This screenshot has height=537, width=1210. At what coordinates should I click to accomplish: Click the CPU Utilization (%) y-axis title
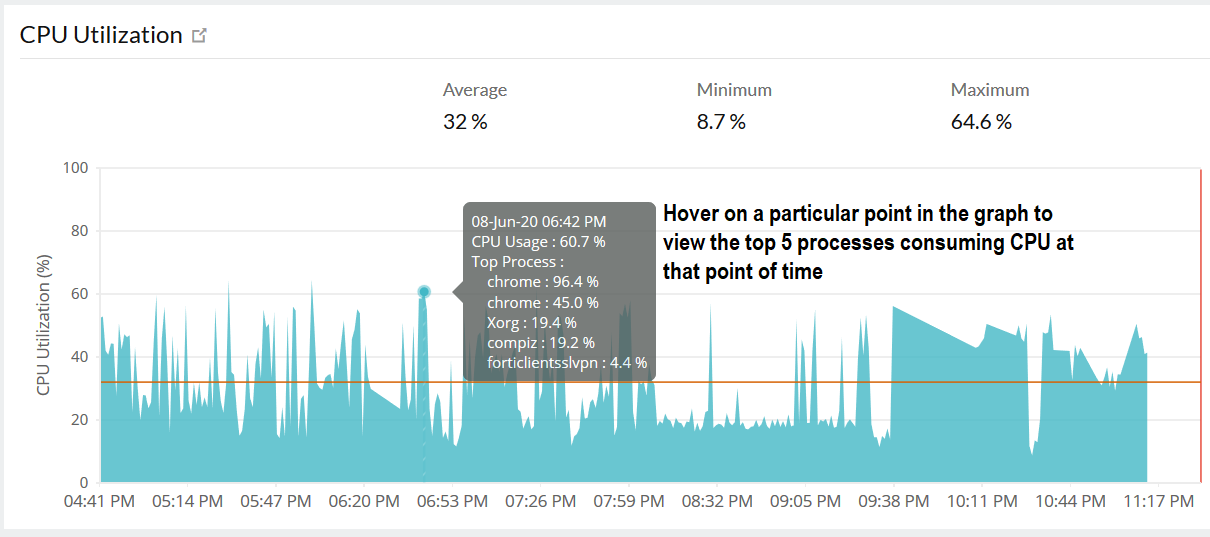(44, 324)
